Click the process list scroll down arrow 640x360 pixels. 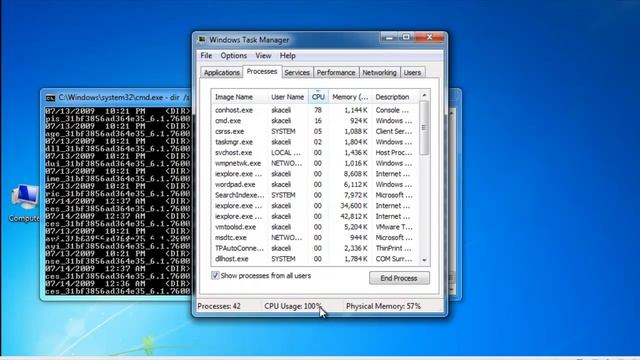[x=424, y=260]
